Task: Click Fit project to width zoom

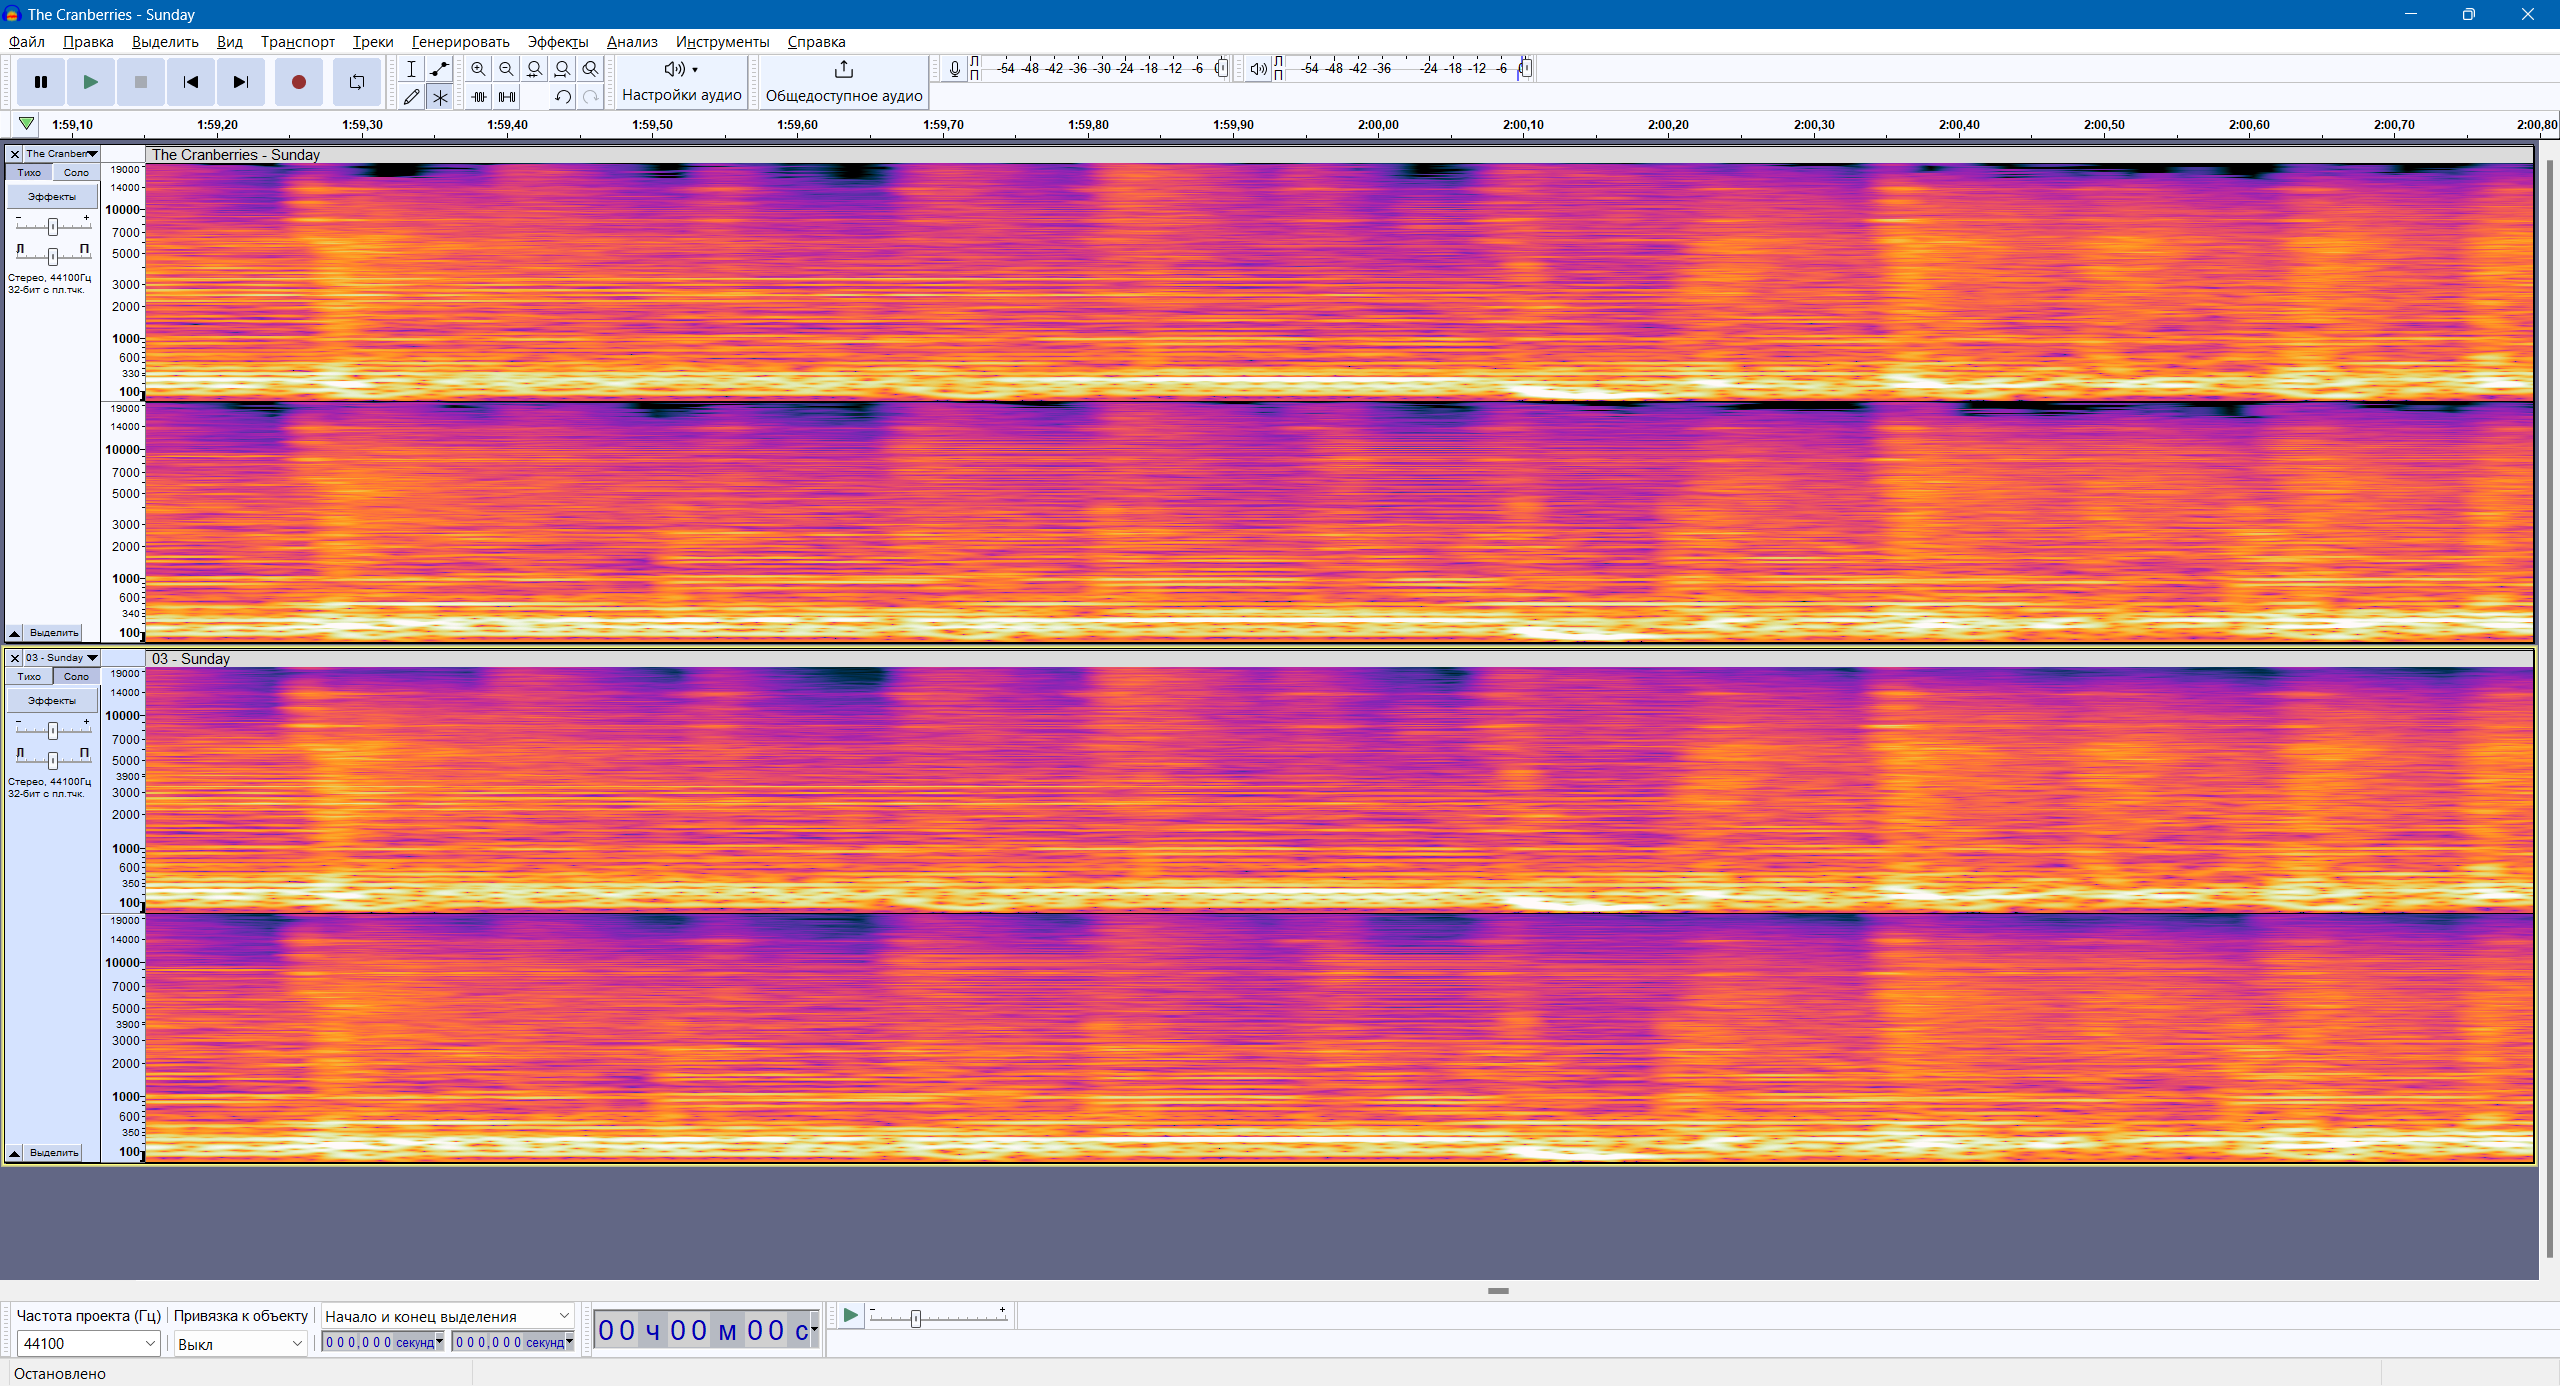Action: (x=562, y=69)
